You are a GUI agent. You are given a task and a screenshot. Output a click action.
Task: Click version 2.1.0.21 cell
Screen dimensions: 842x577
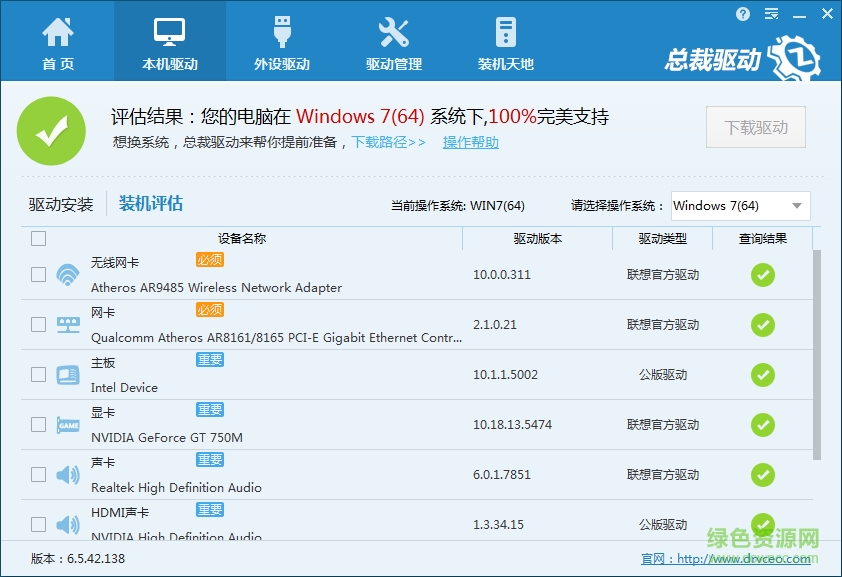coord(495,324)
